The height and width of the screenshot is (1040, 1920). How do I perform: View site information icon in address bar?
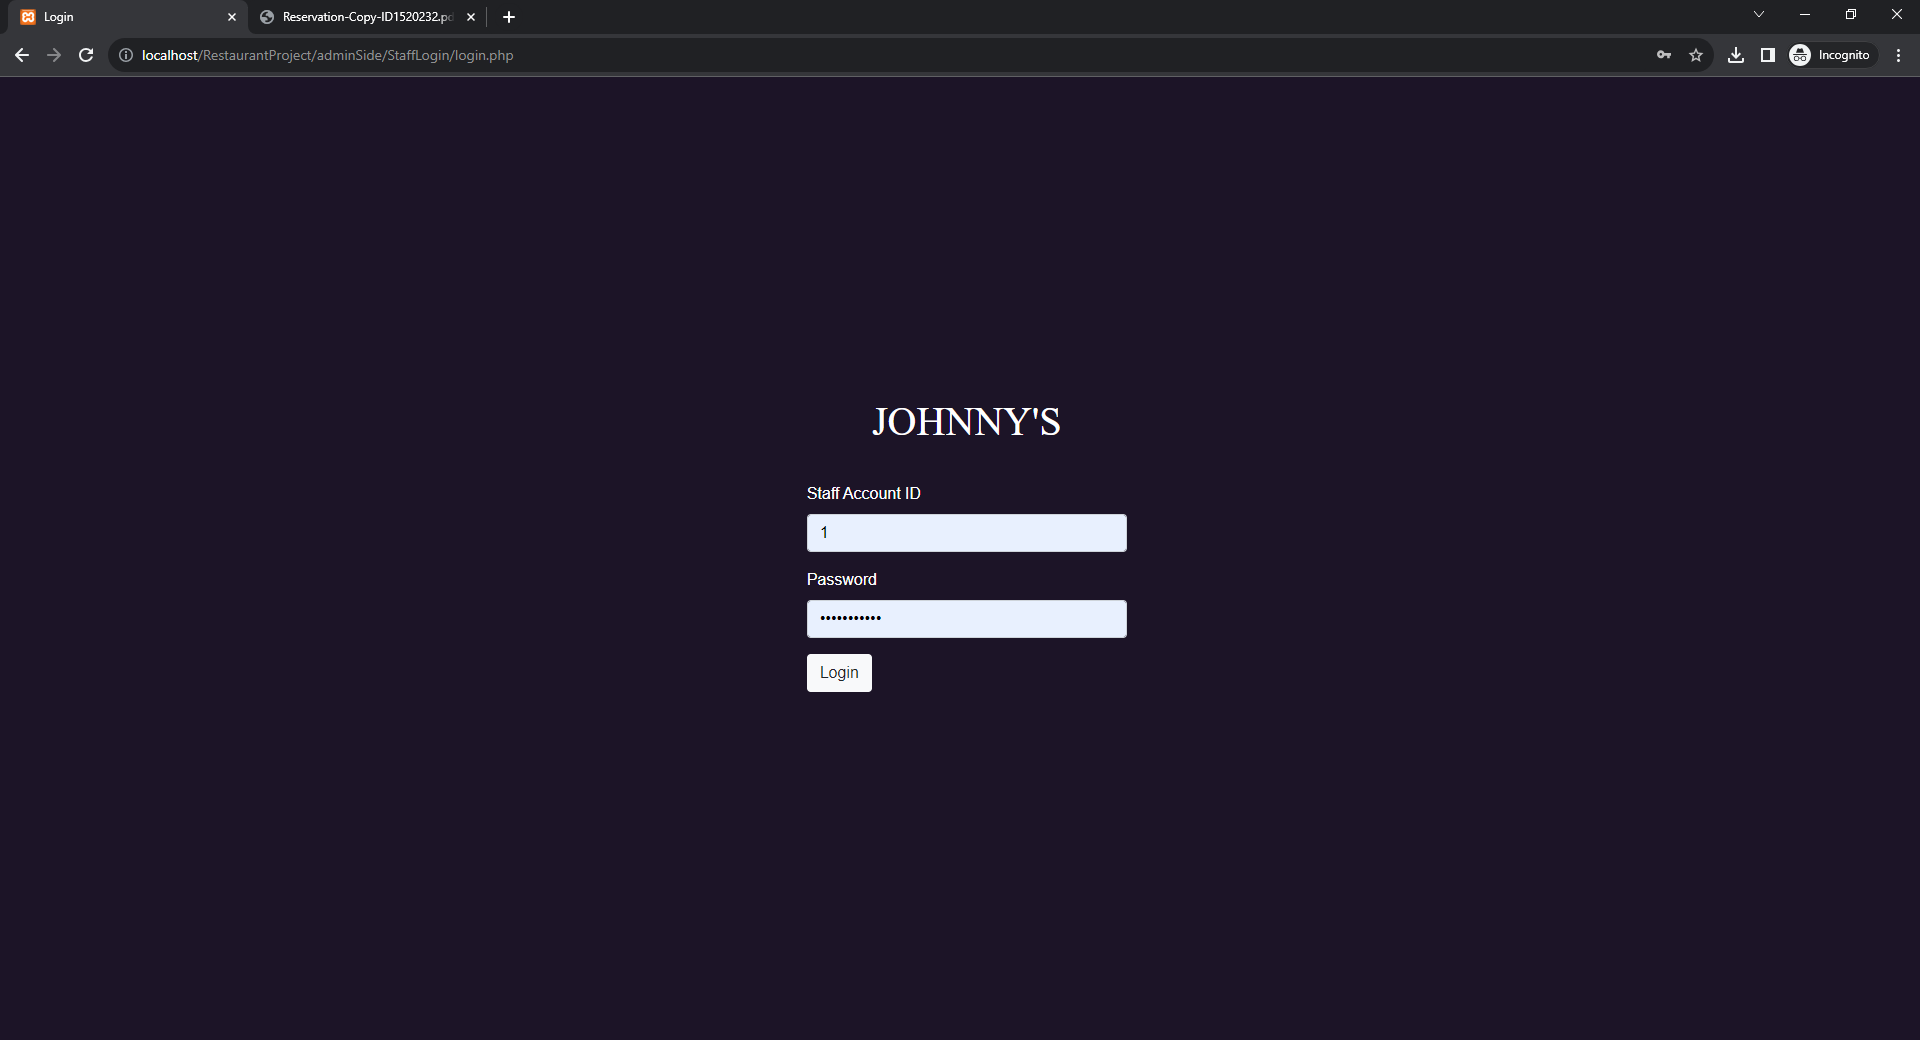coord(126,55)
